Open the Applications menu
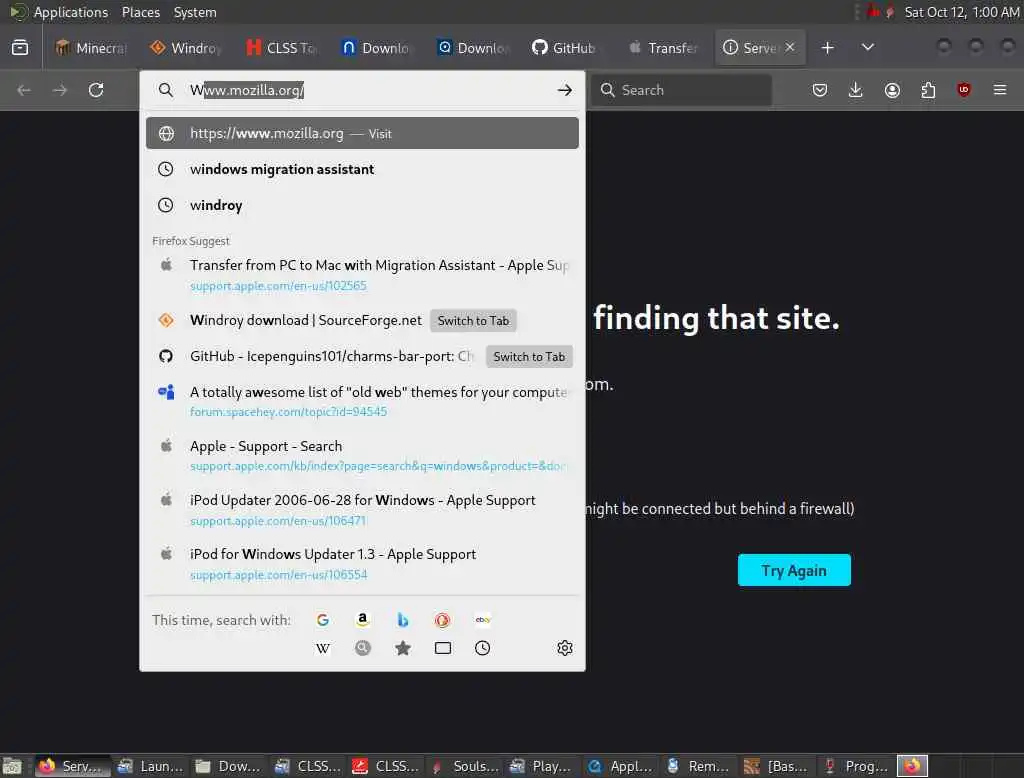 (71, 12)
